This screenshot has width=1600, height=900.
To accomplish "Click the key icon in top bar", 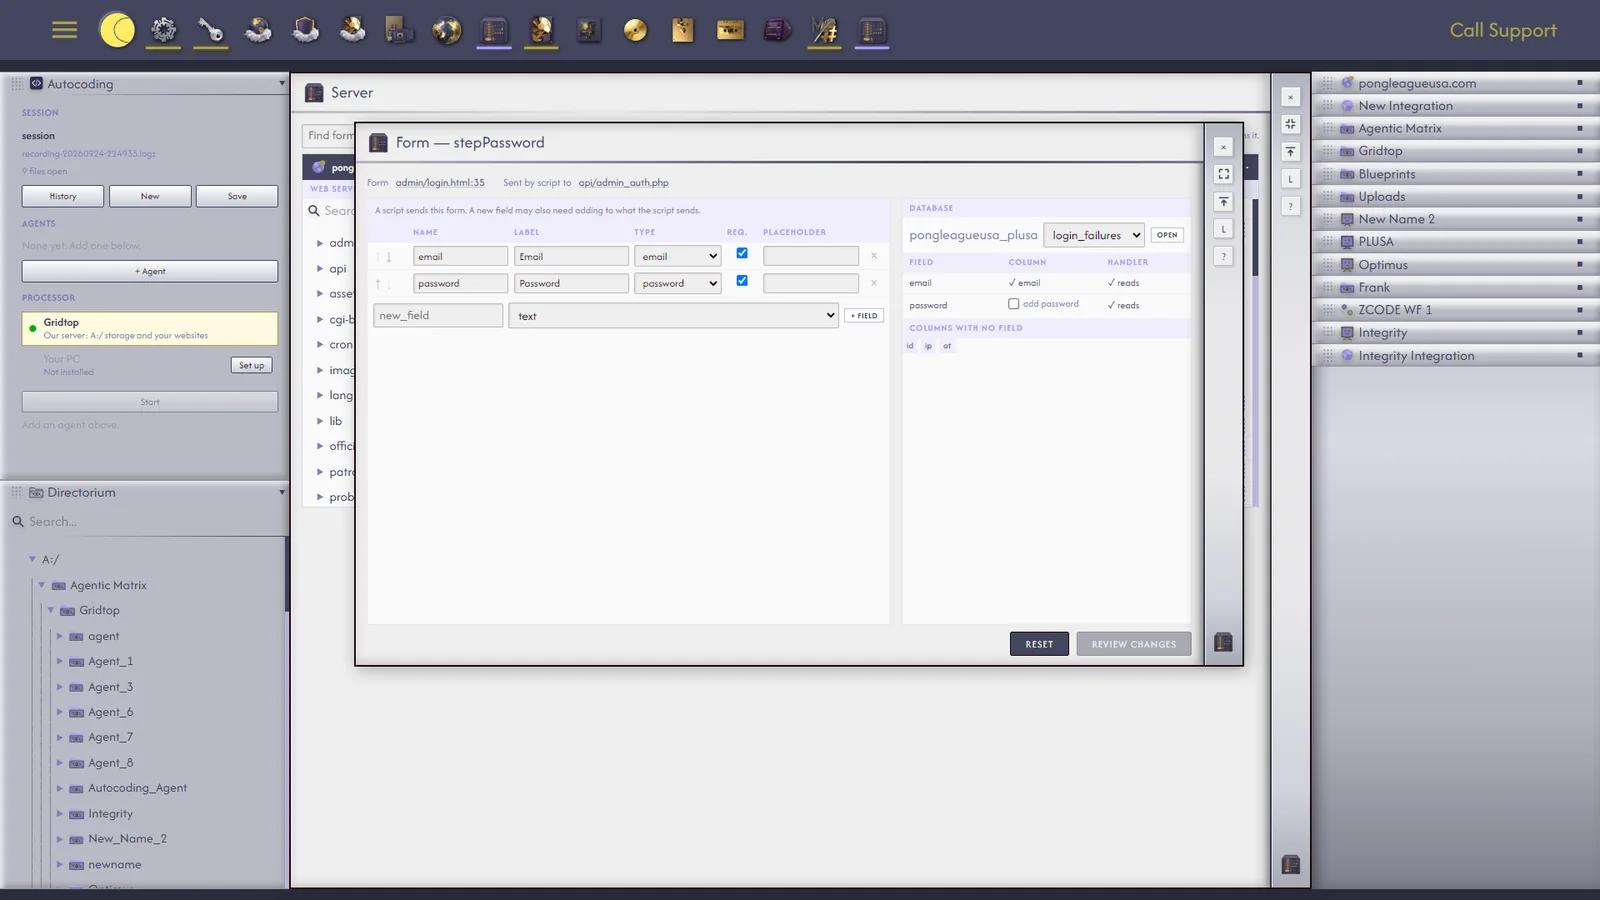I will (211, 30).
